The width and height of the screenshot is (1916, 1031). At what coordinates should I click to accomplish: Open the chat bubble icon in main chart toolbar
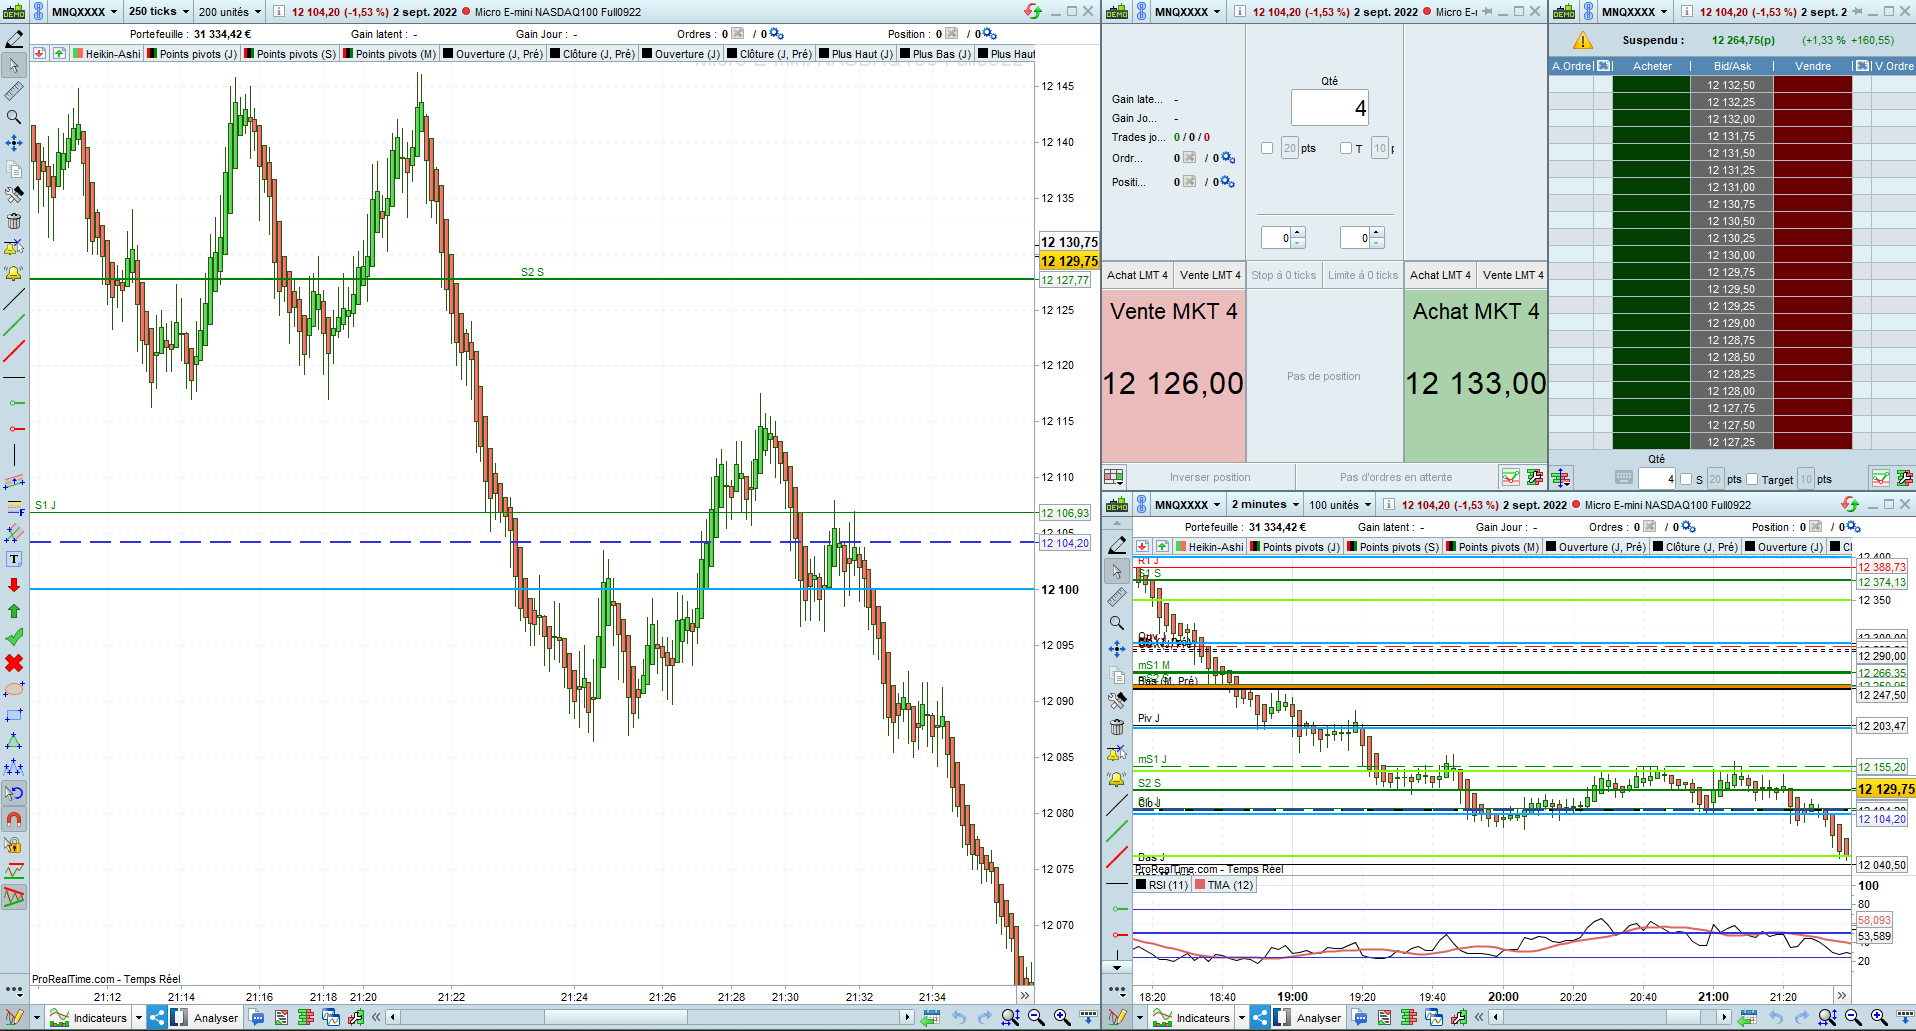[x=257, y=1018]
